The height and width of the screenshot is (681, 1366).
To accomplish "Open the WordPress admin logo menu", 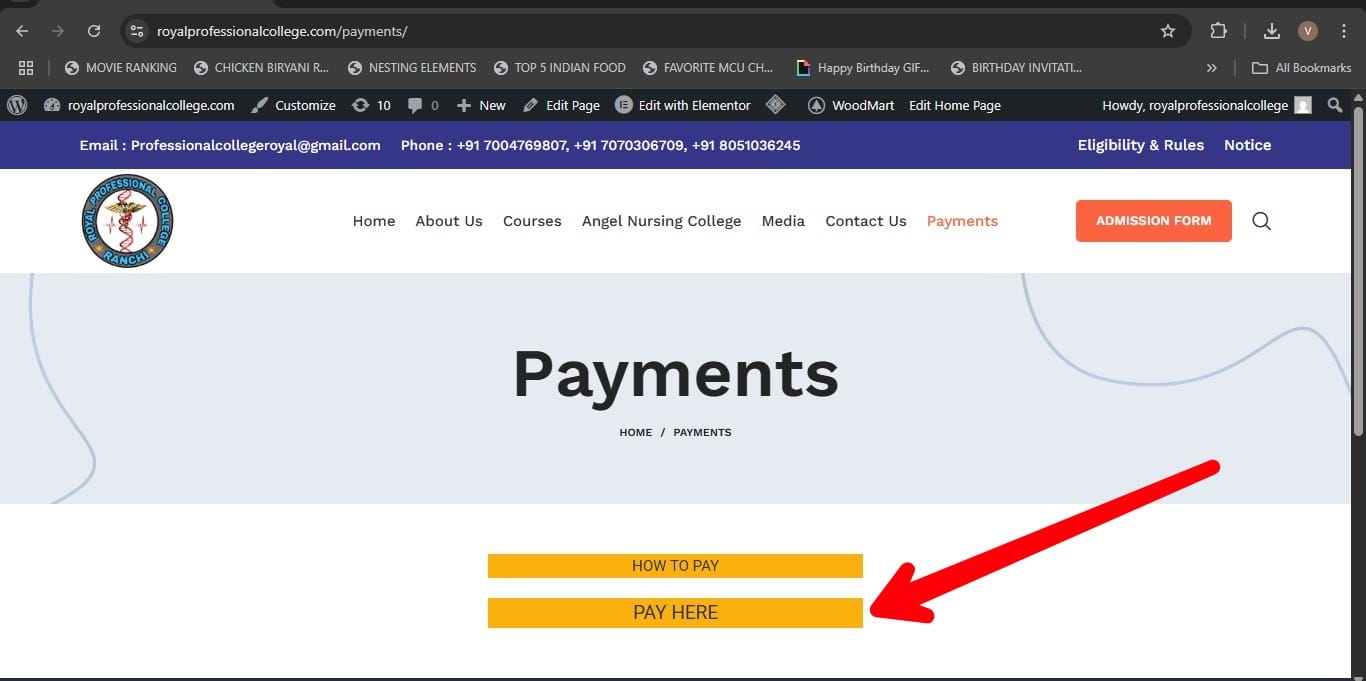I will click(17, 105).
